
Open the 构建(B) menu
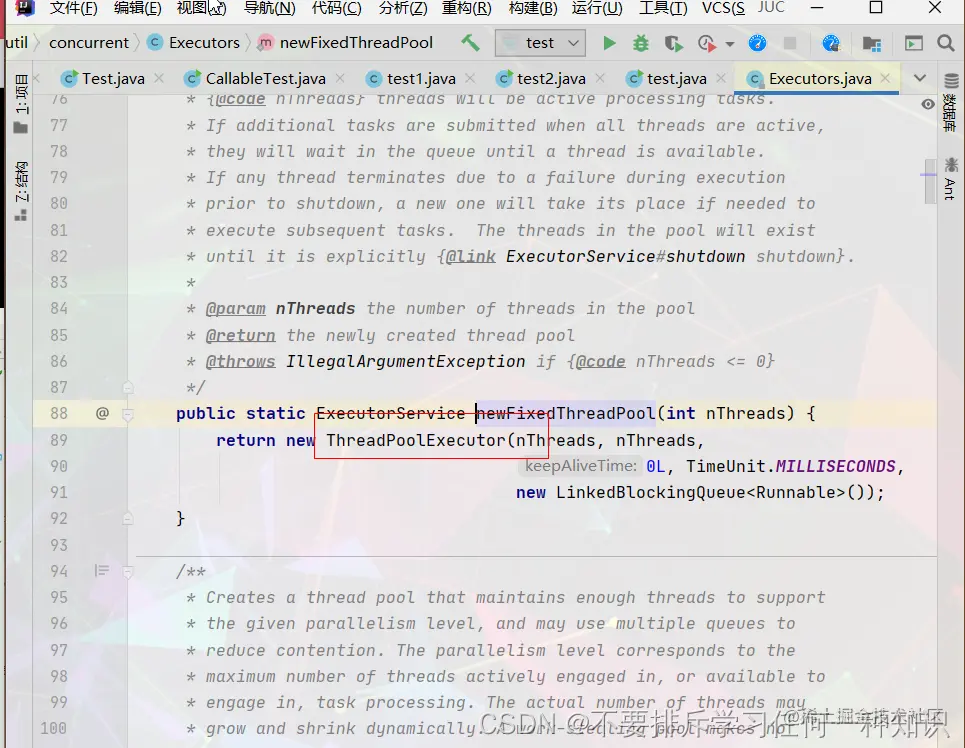pyautogui.click(x=533, y=8)
